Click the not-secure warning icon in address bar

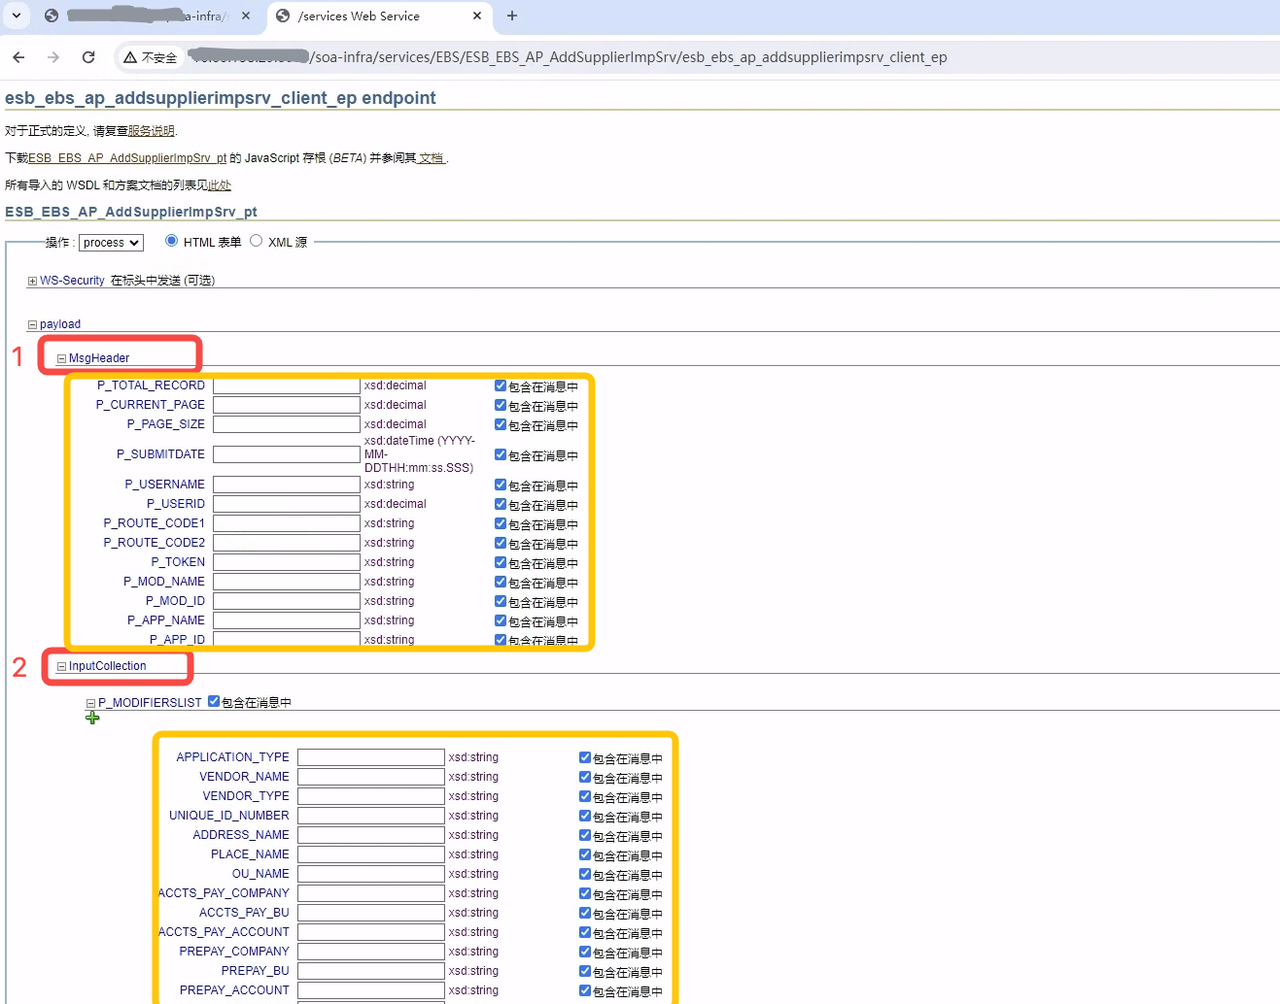(x=130, y=57)
